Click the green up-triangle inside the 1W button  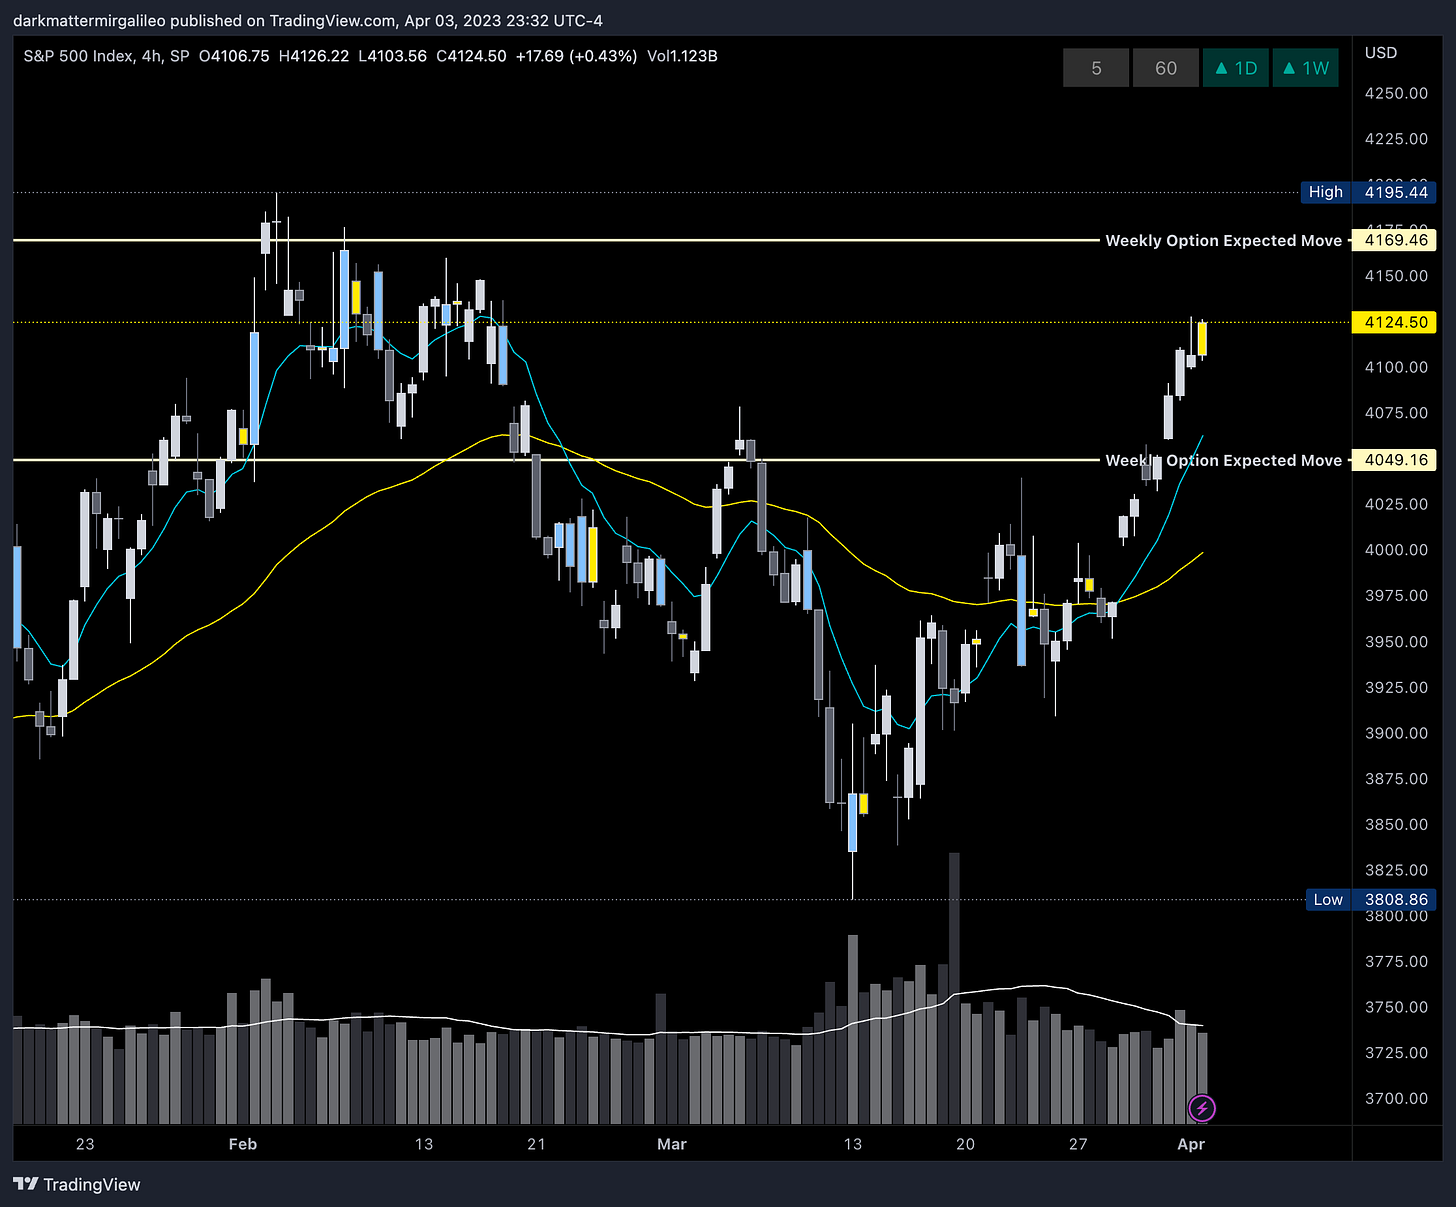(1290, 67)
